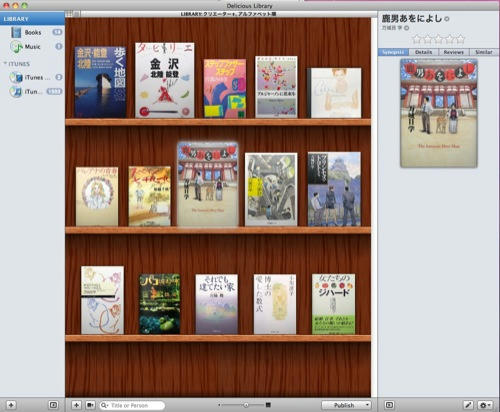Collapse the ITUNES sidebar section
This screenshot has height=412, width=500.
click(5, 63)
